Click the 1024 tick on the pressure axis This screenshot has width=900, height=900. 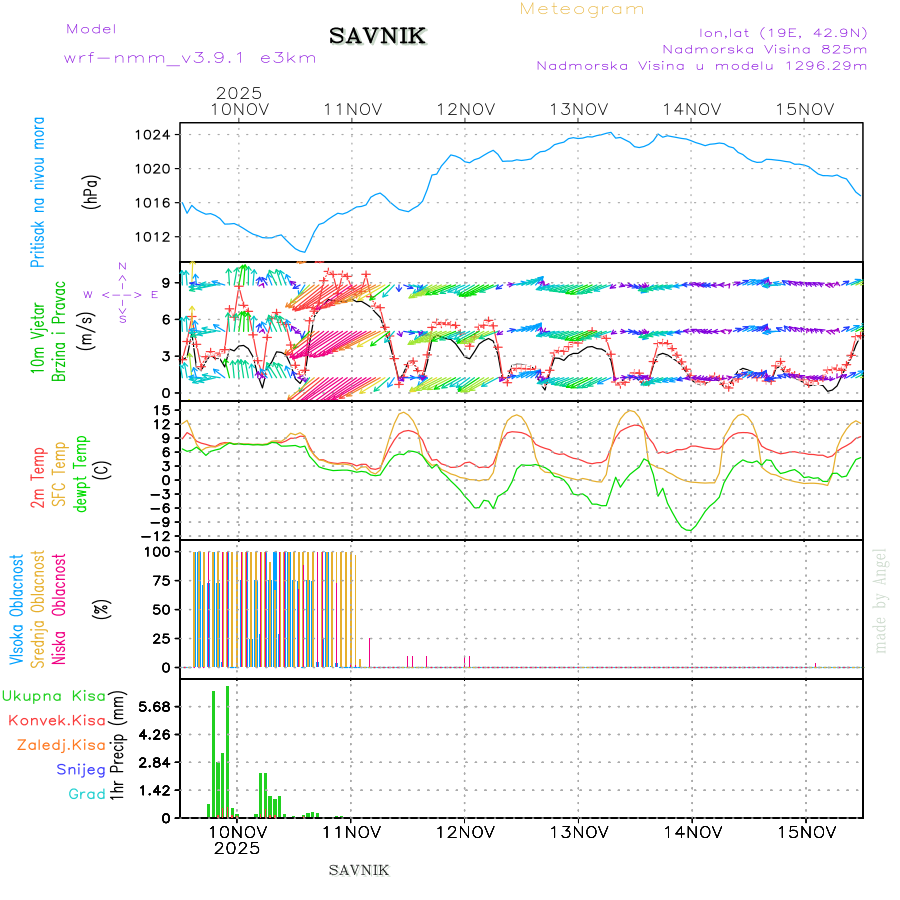(x=158, y=134)
